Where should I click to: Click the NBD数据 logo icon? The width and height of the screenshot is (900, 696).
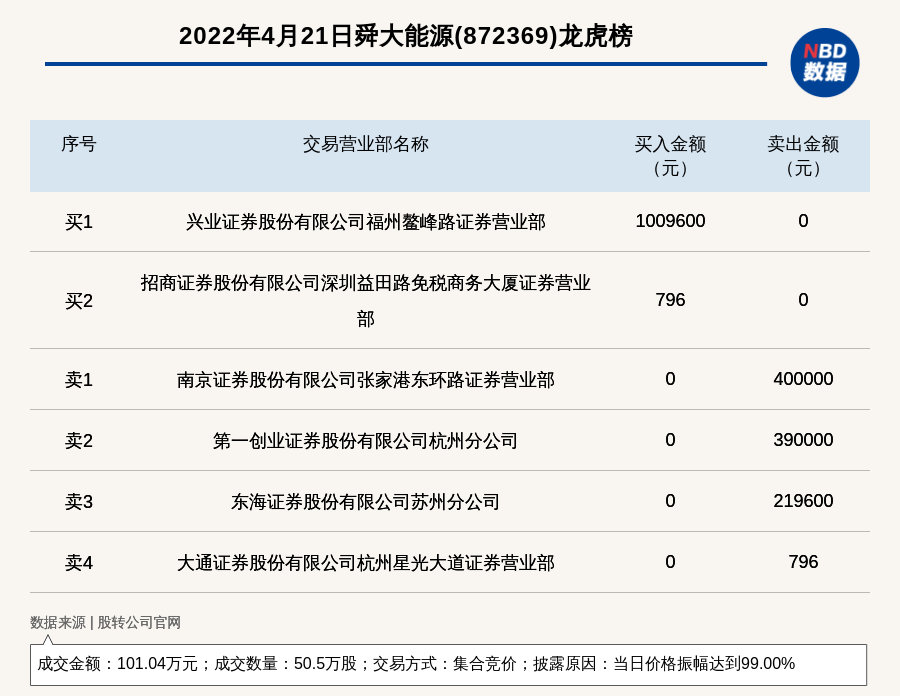[x=824, y=63]
